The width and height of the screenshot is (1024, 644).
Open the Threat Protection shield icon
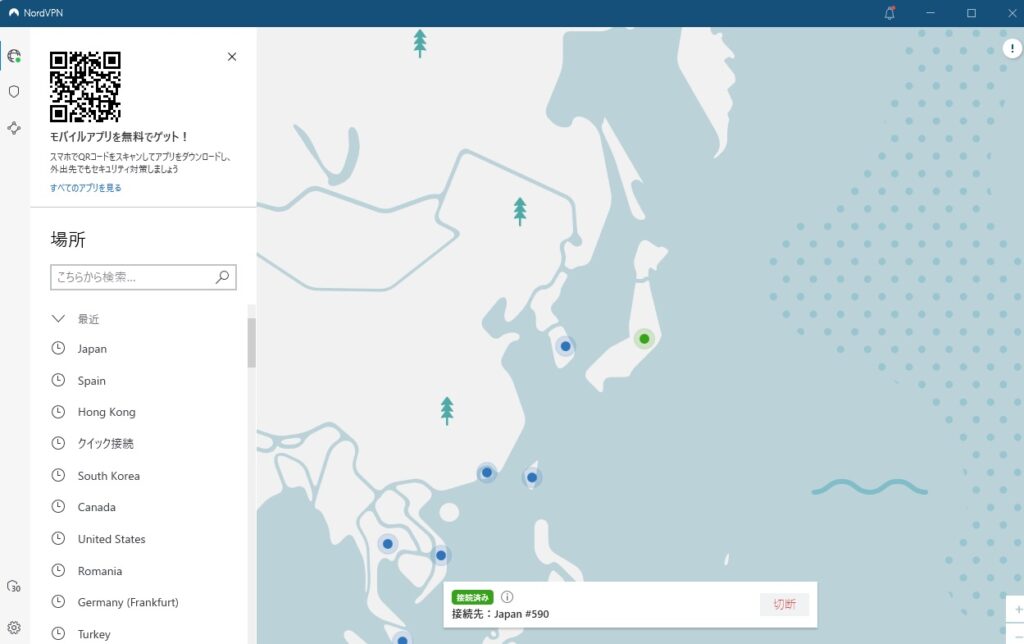coord(14,91)
